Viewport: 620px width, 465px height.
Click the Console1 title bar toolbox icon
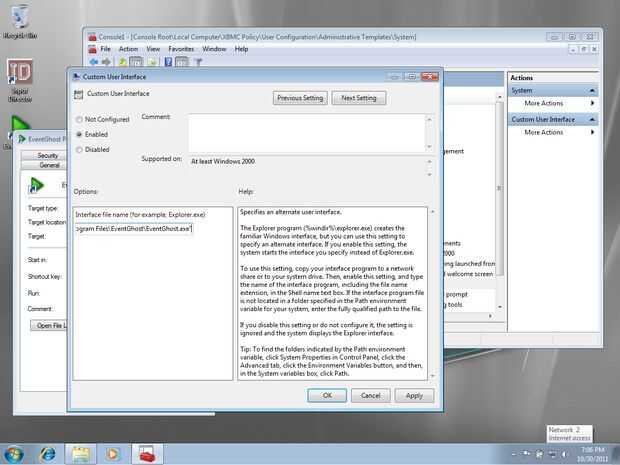pos(92,37)
